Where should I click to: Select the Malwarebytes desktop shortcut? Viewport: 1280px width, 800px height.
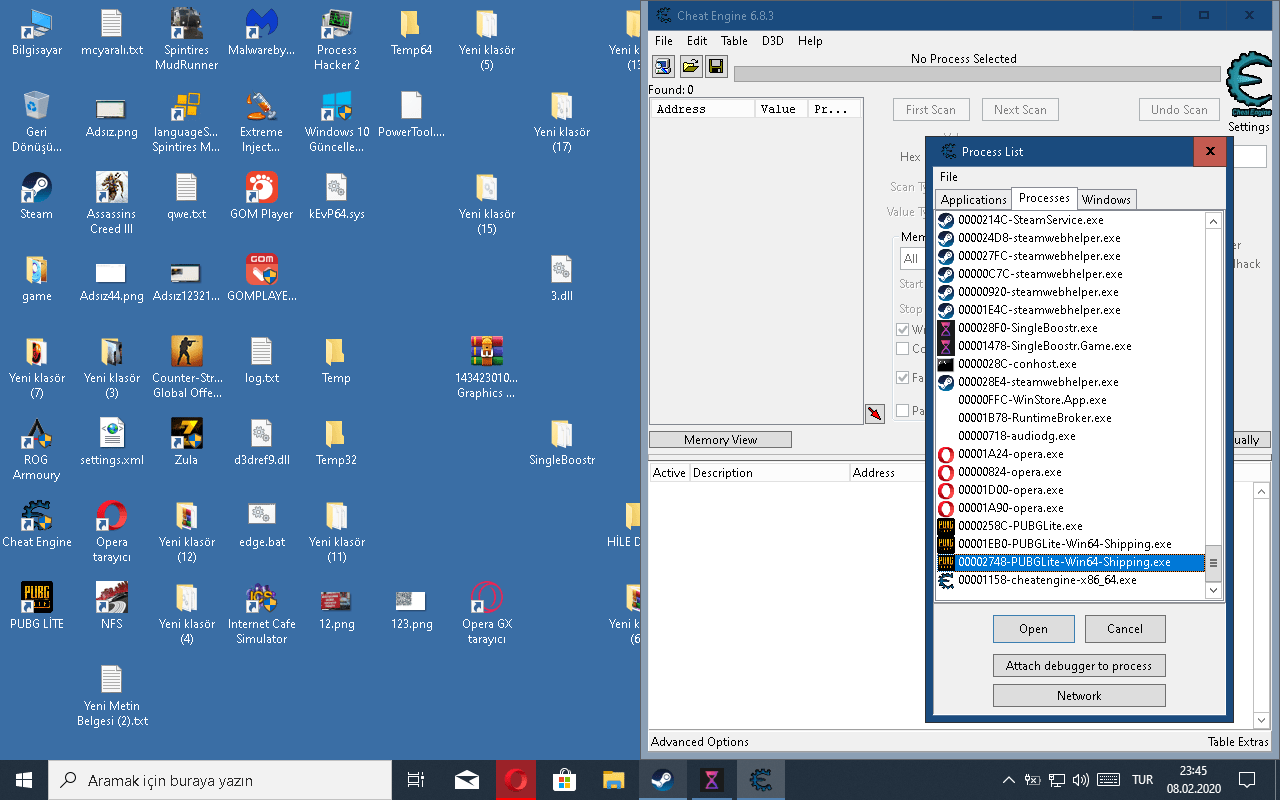coord(261,33)
